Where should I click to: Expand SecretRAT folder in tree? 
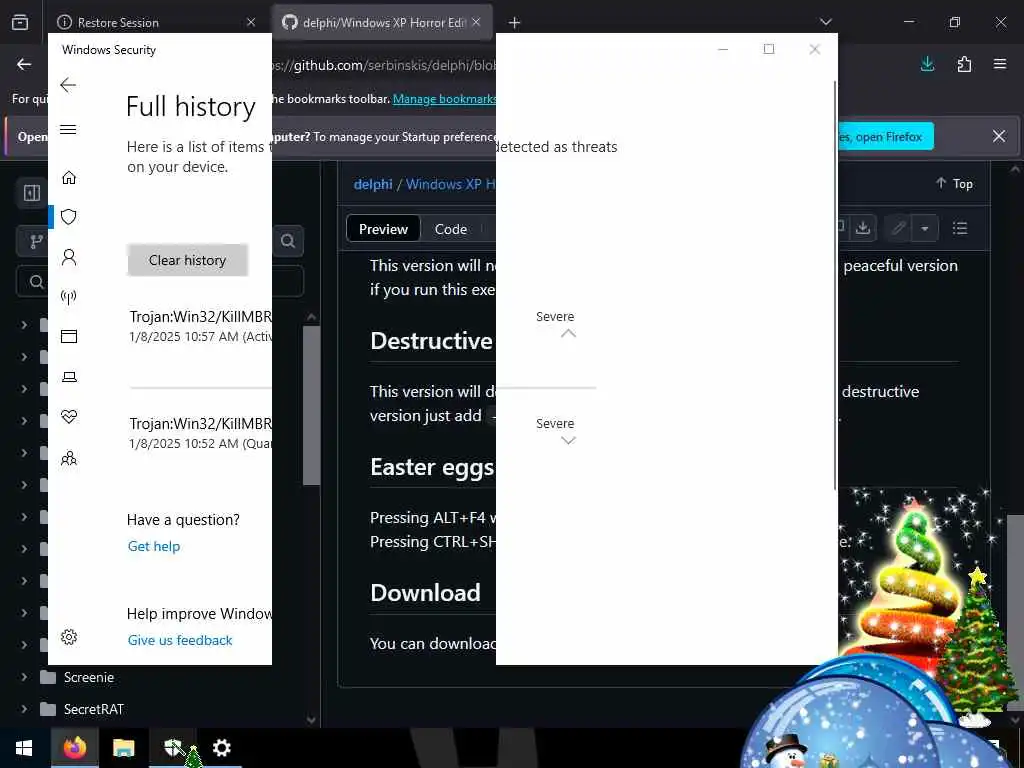click(24, 709)
